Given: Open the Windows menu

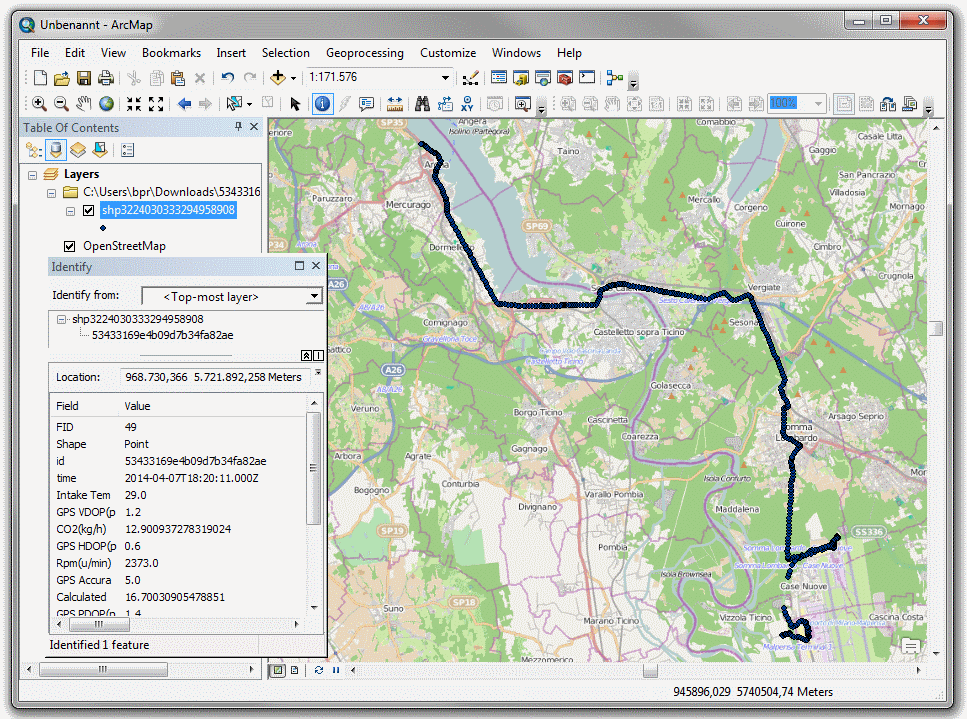Looking at the screenshot, I should pyautogui.click(x=516, y=53).
